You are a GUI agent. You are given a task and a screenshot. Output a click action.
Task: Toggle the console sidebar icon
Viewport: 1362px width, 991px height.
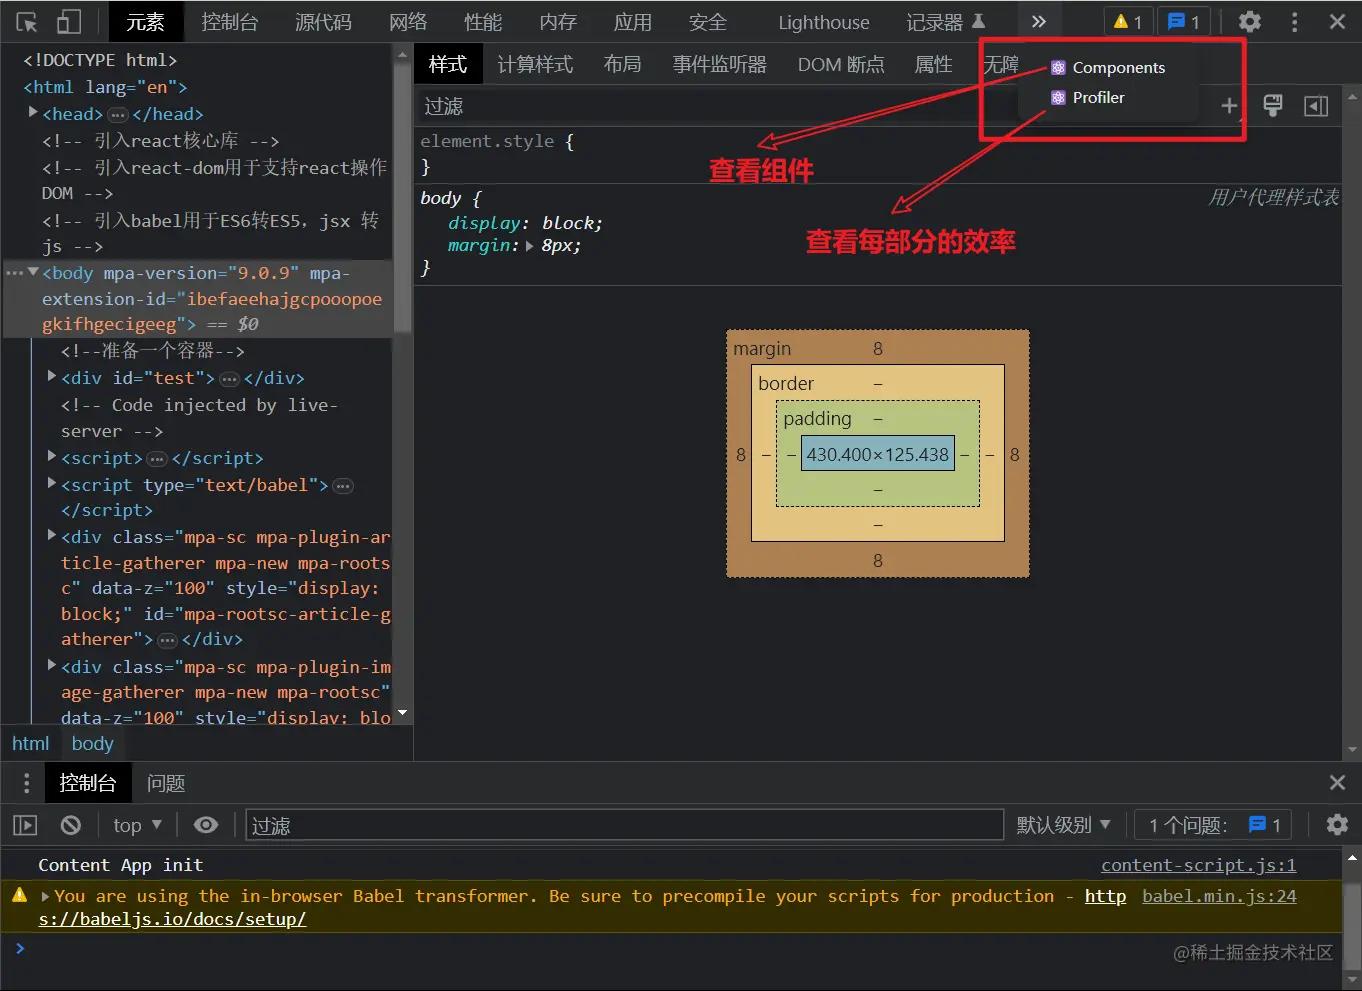25,825
